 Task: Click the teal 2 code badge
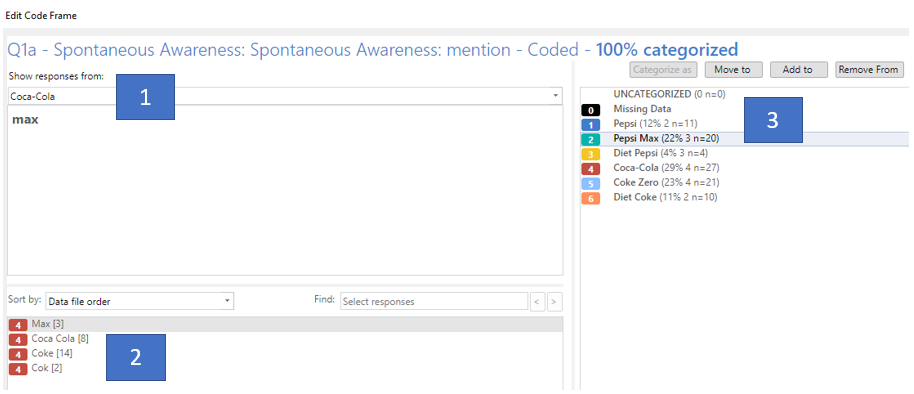tap(590, 139)
